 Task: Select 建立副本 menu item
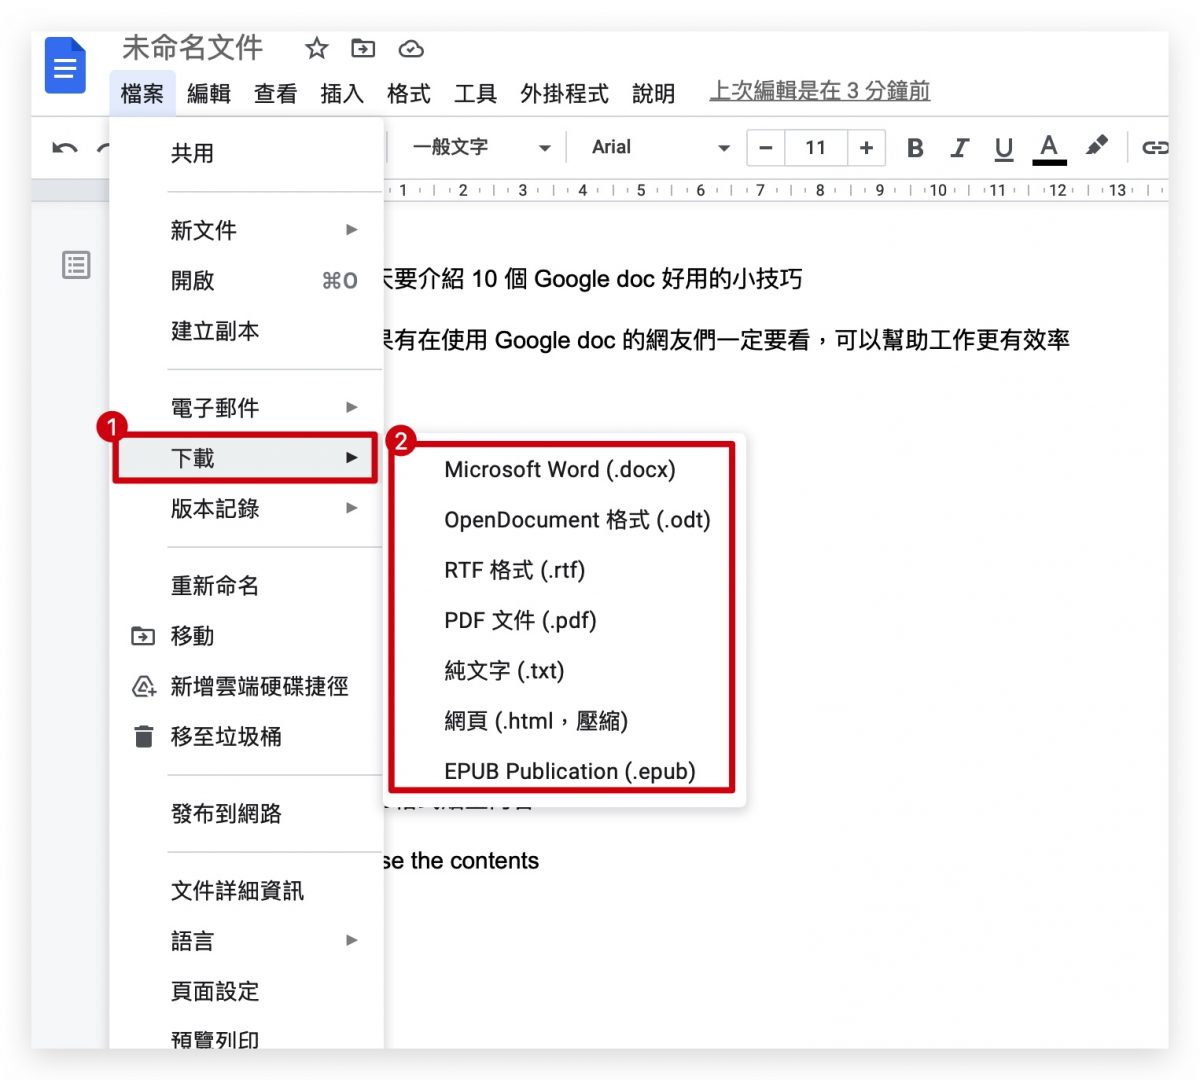pyautogui.click(x=246, y=331)
